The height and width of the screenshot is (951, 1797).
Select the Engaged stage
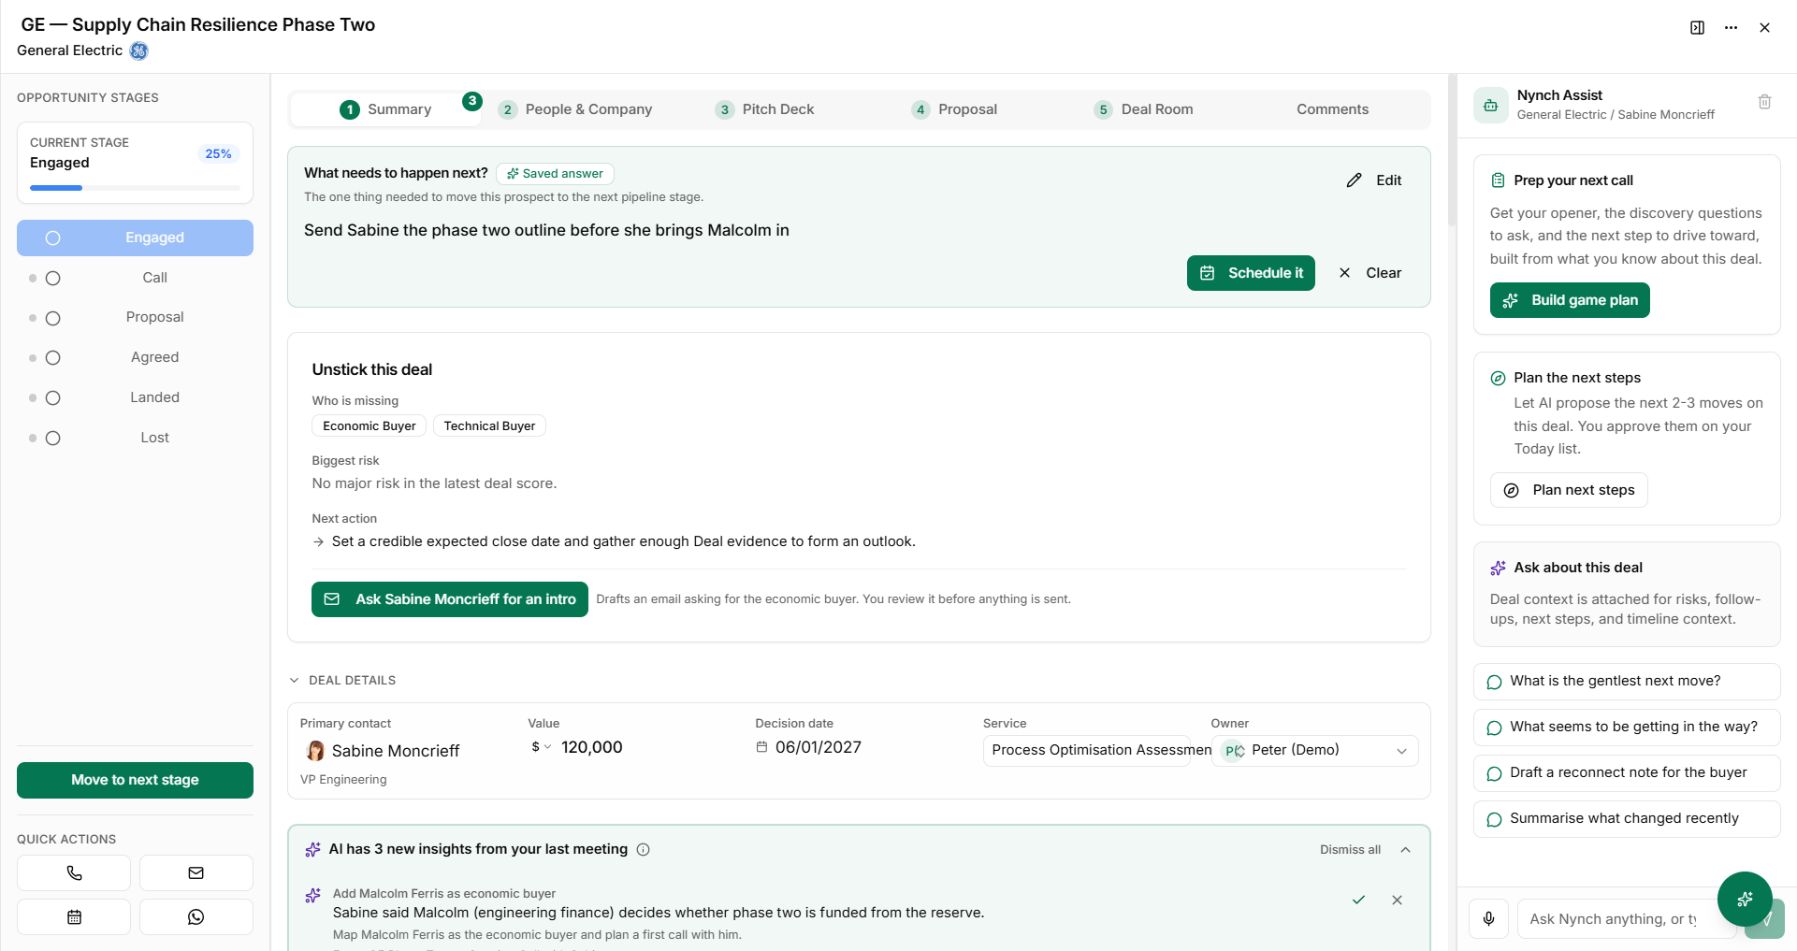pos(135,238)
